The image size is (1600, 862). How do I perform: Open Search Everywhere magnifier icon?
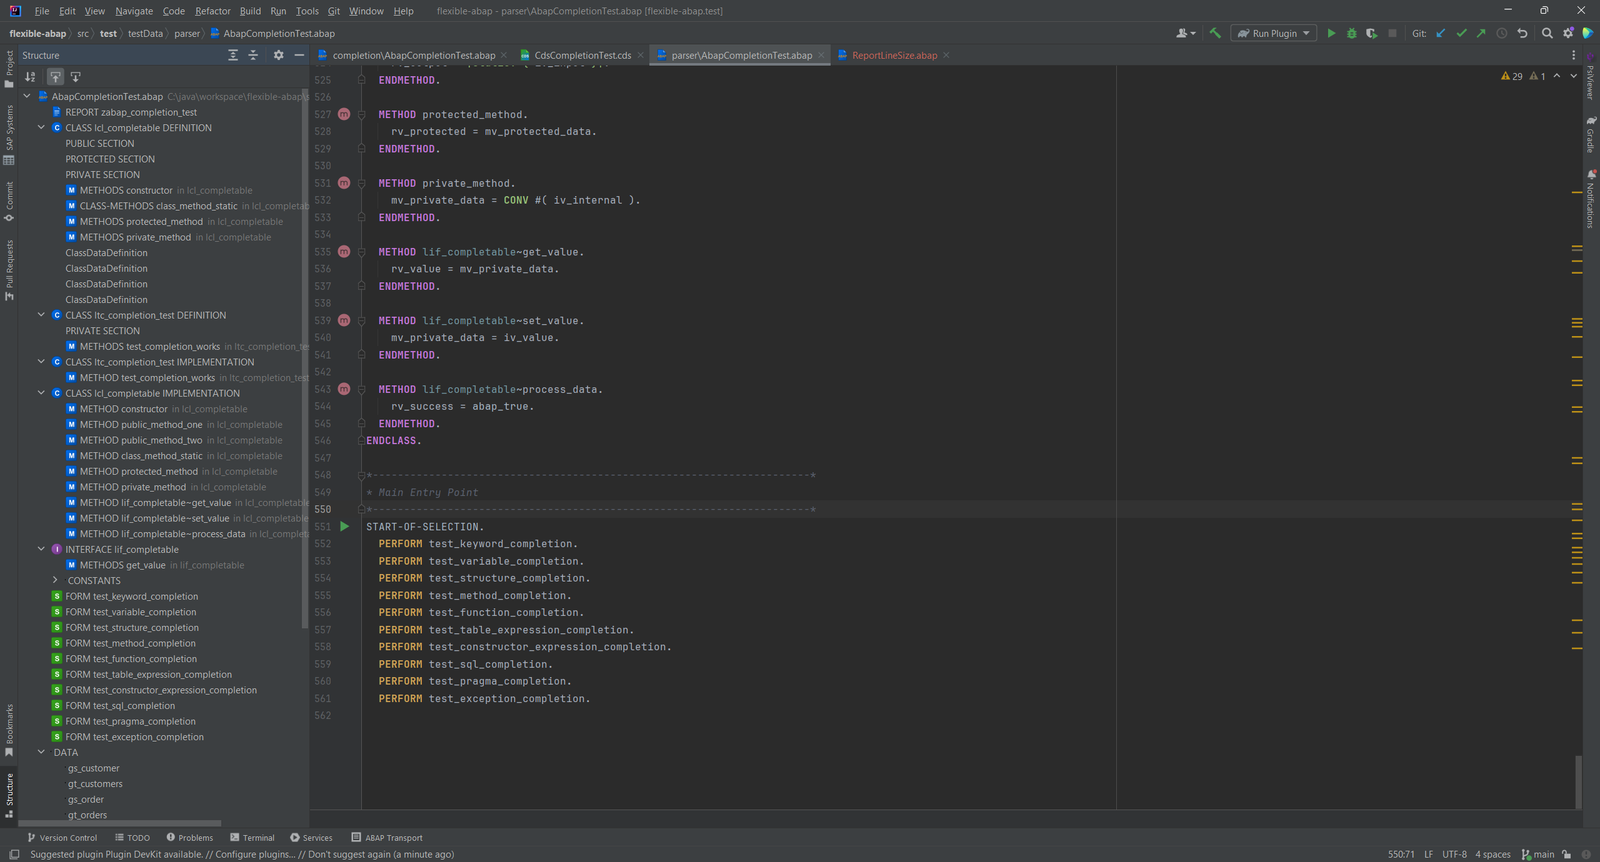point(1547,33)
